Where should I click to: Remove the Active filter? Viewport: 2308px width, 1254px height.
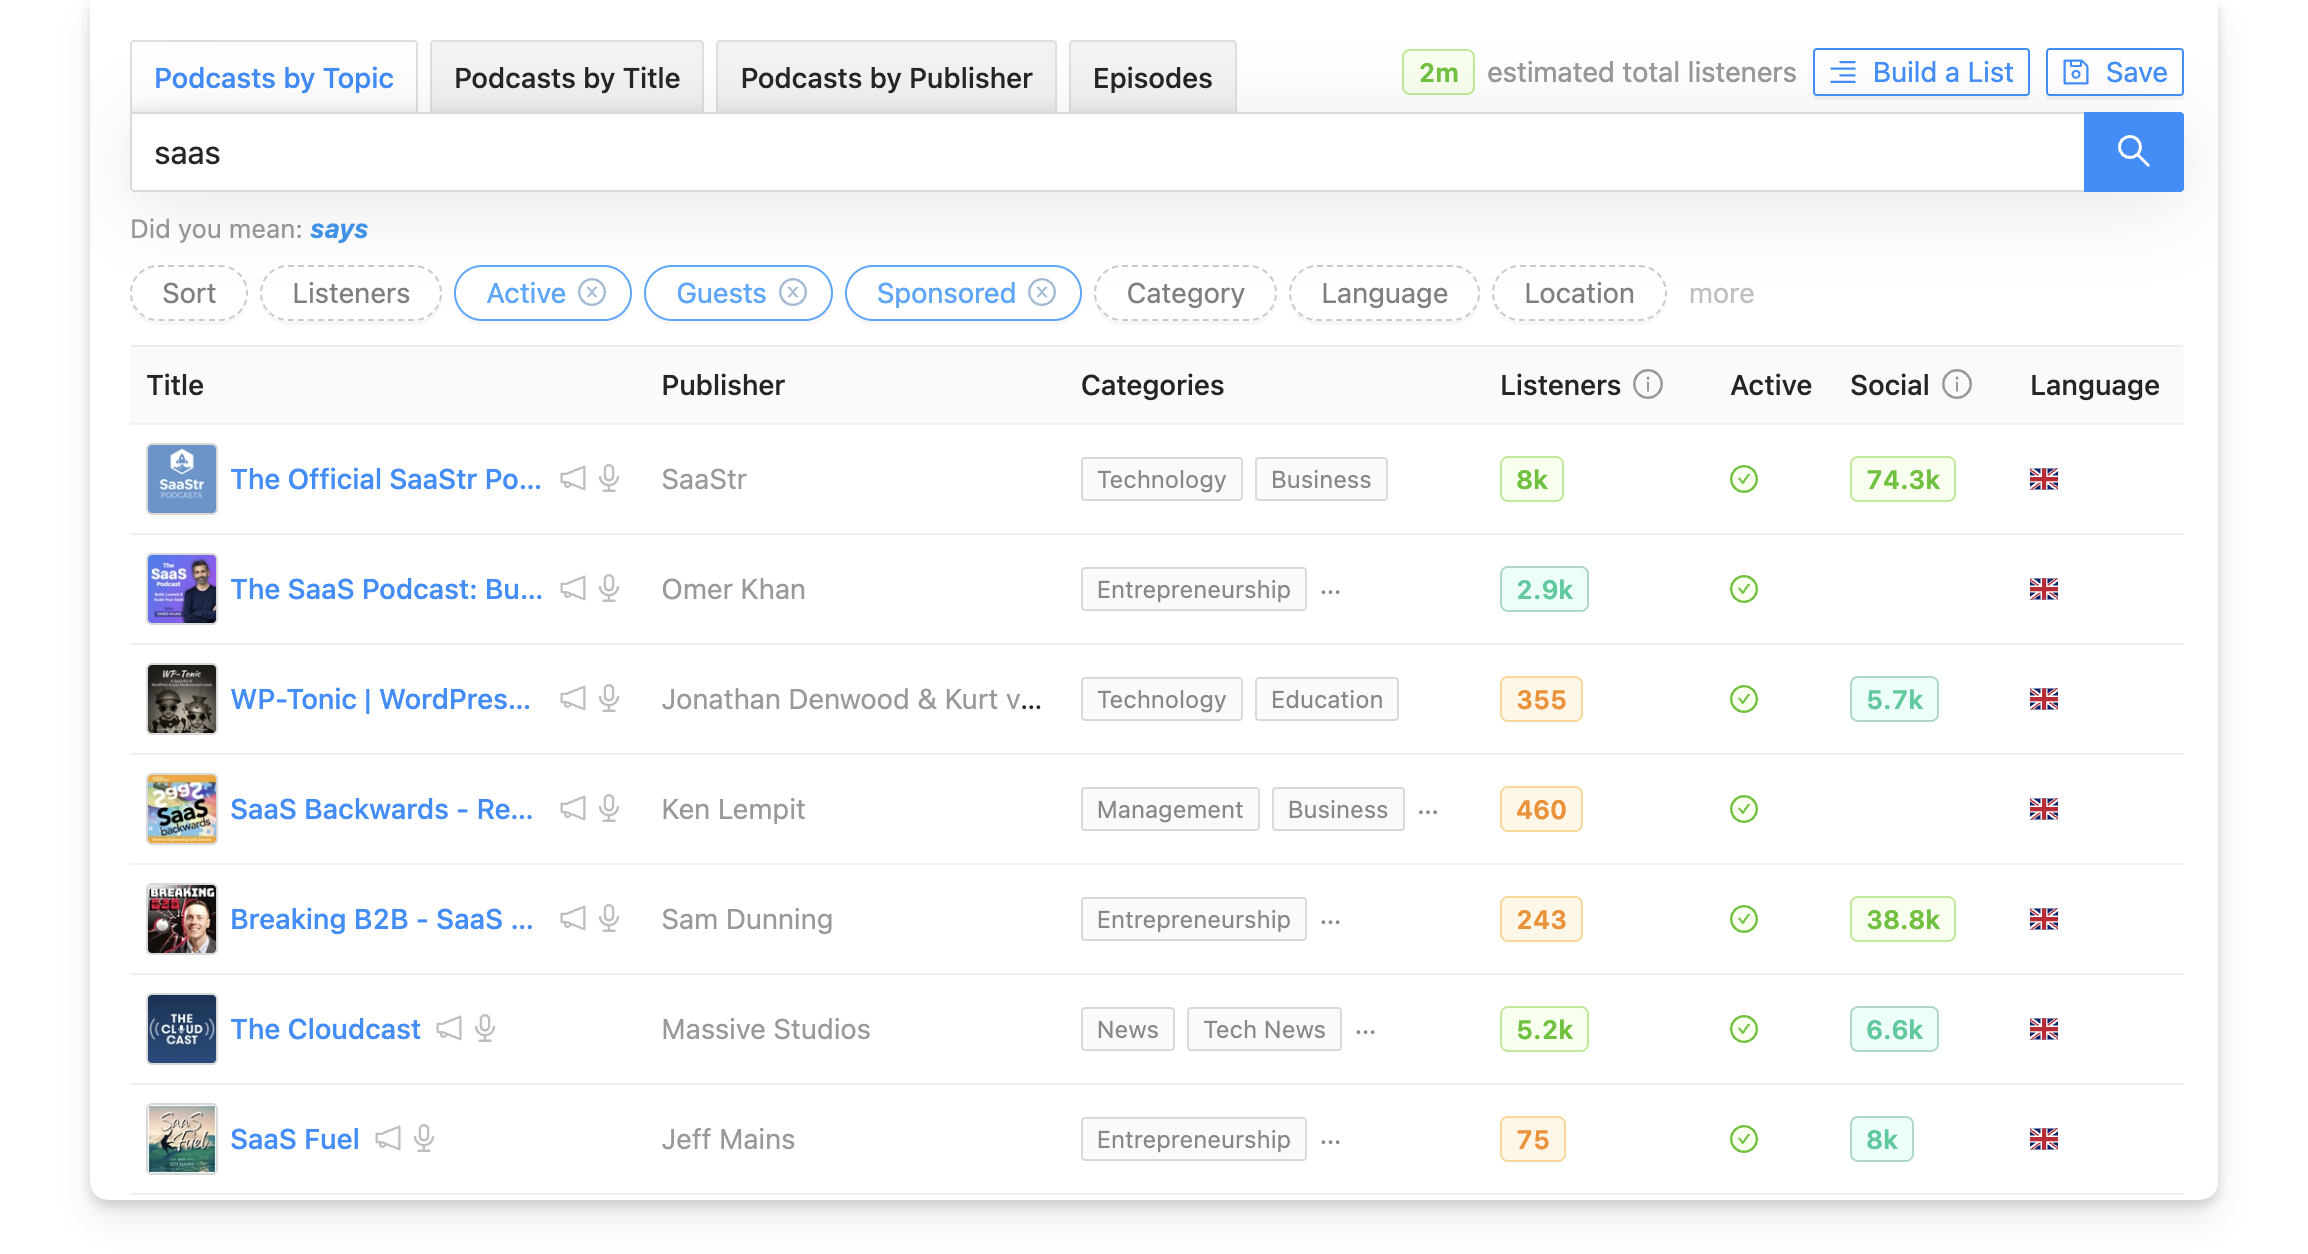pyautogui.click(x=593, y=293)
